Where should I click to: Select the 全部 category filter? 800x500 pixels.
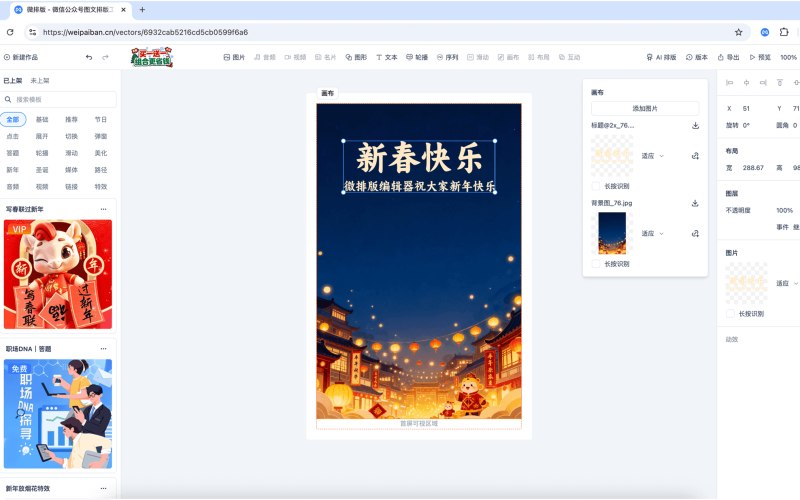tap(13, 119)
